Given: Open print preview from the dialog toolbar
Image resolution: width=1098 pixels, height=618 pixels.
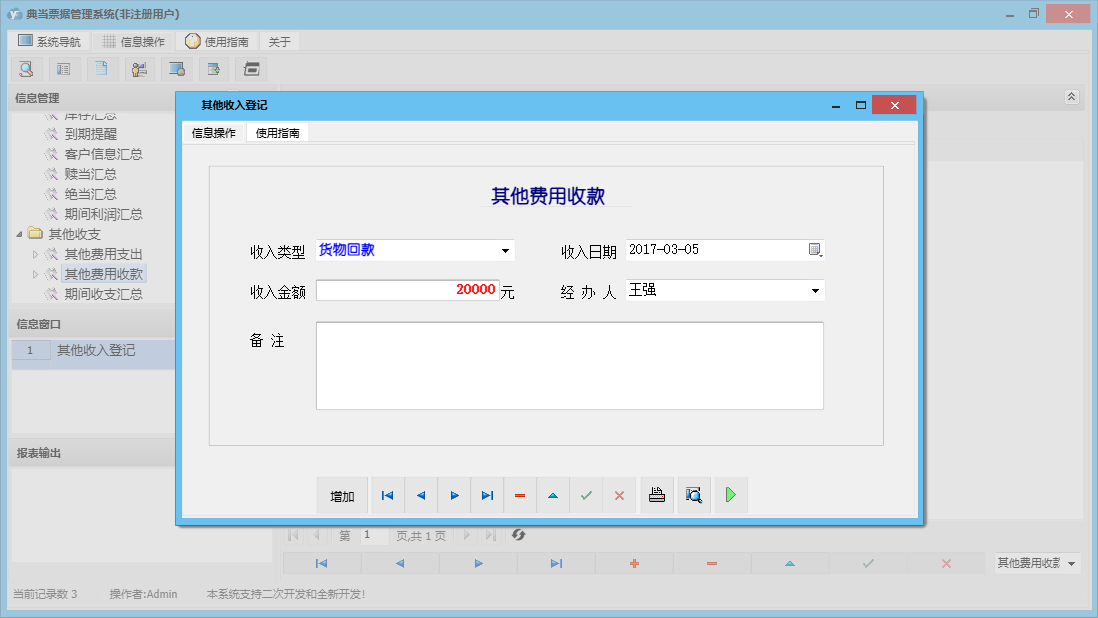Looking at the screenshot, I should 693,494.
